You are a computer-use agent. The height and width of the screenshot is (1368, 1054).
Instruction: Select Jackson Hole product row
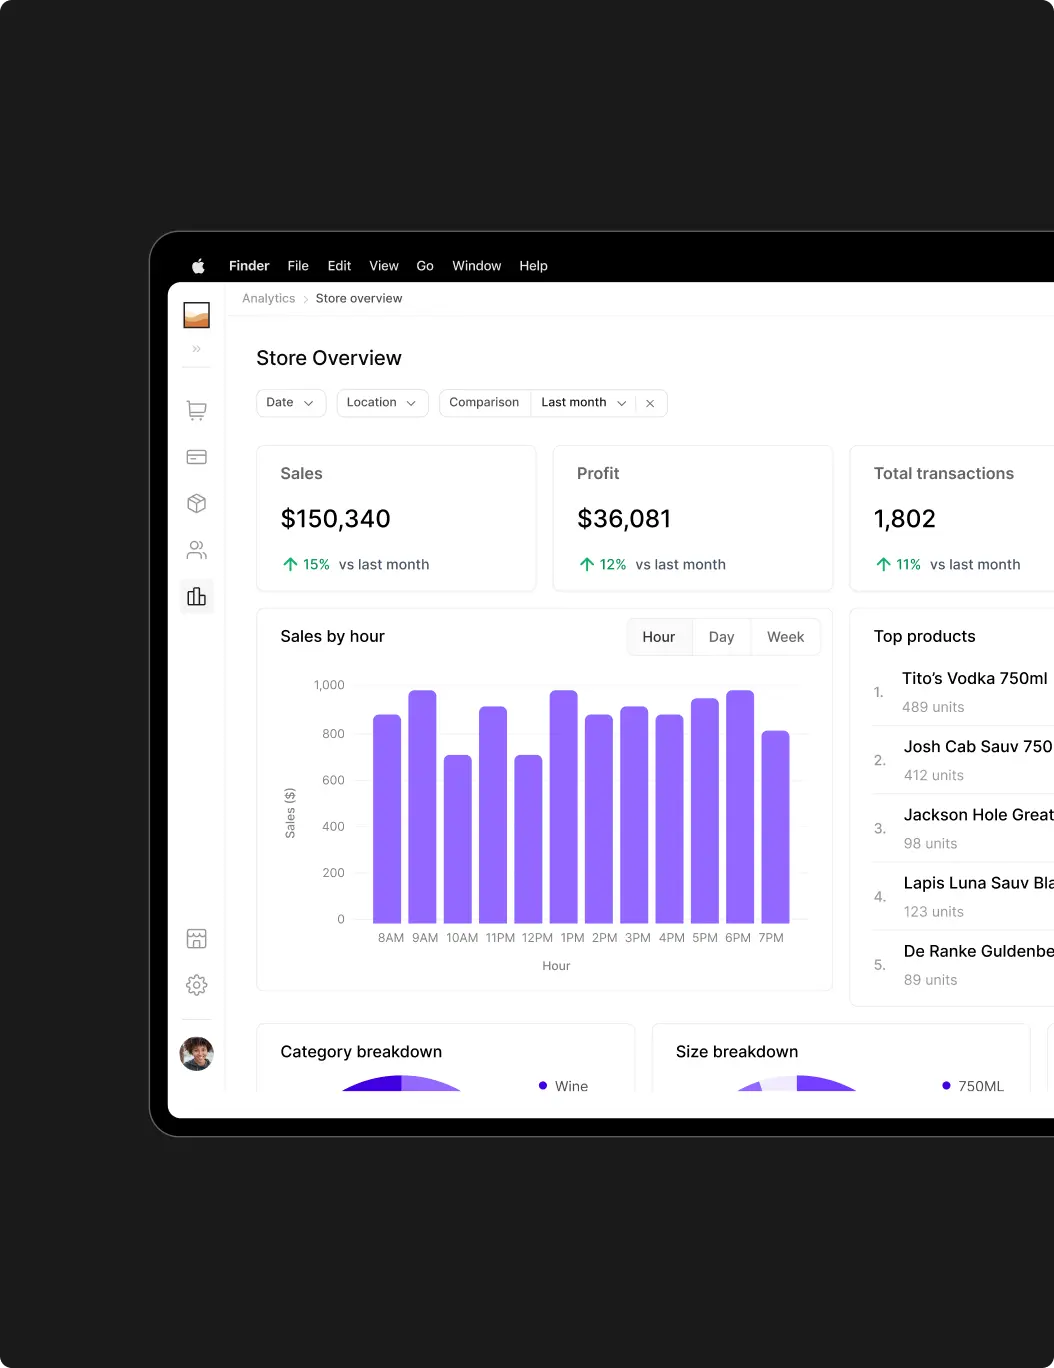tap(963, 828)
